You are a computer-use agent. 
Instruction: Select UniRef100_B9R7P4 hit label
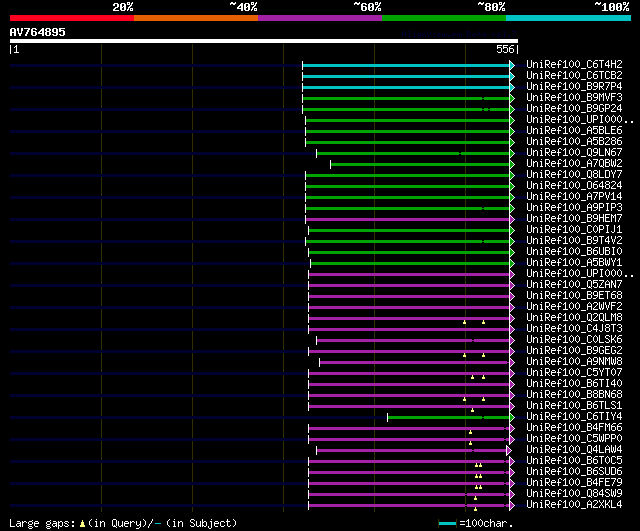point(574,87)
